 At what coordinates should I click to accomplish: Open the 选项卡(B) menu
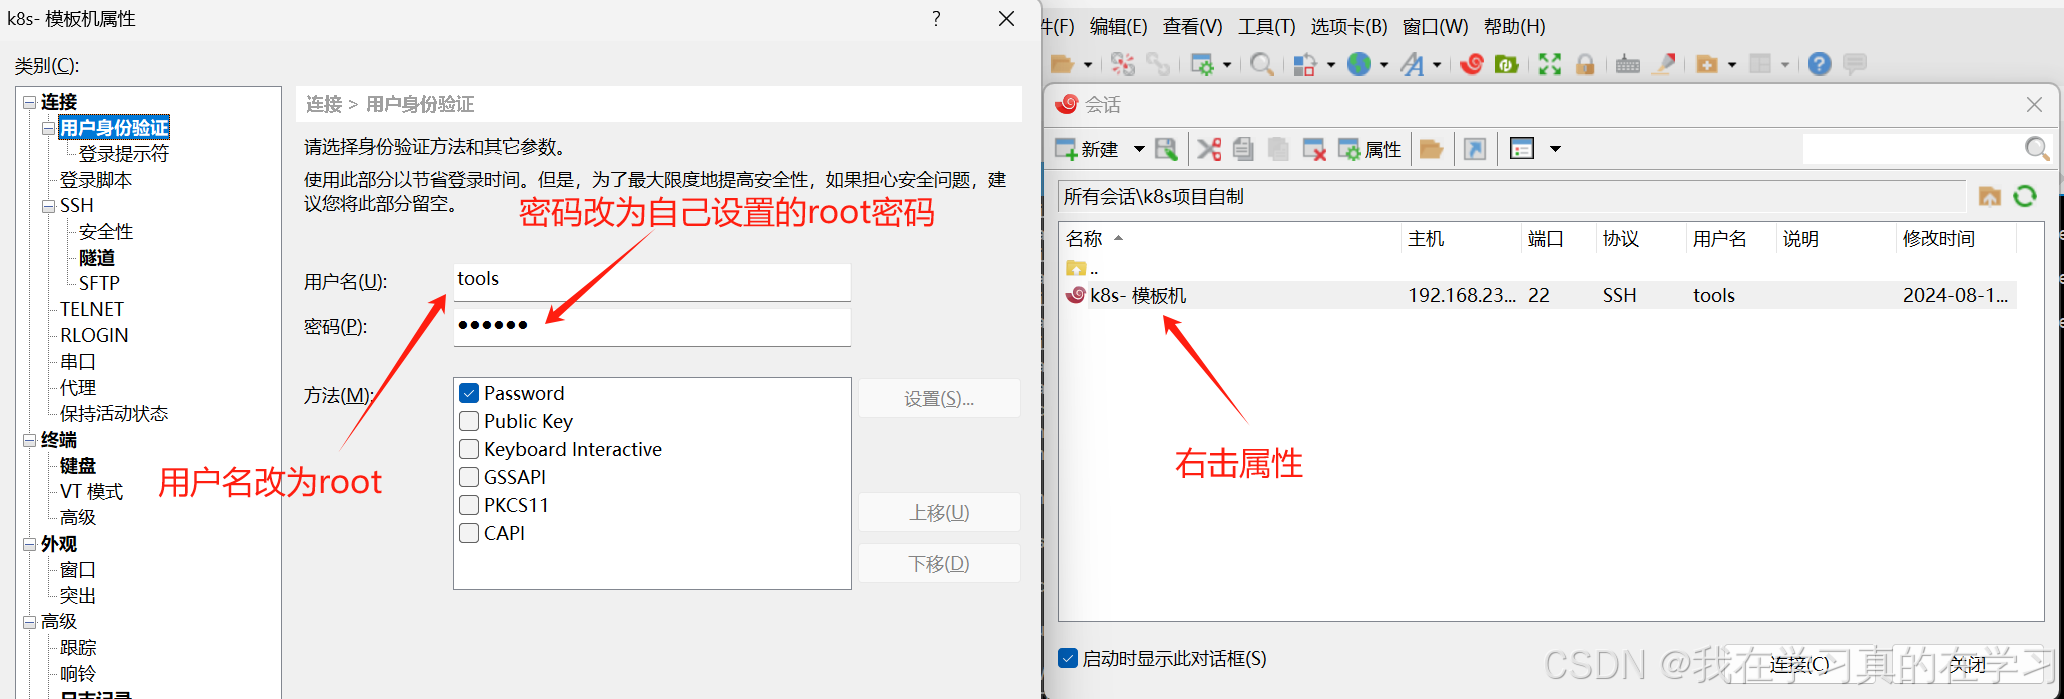1349,26
